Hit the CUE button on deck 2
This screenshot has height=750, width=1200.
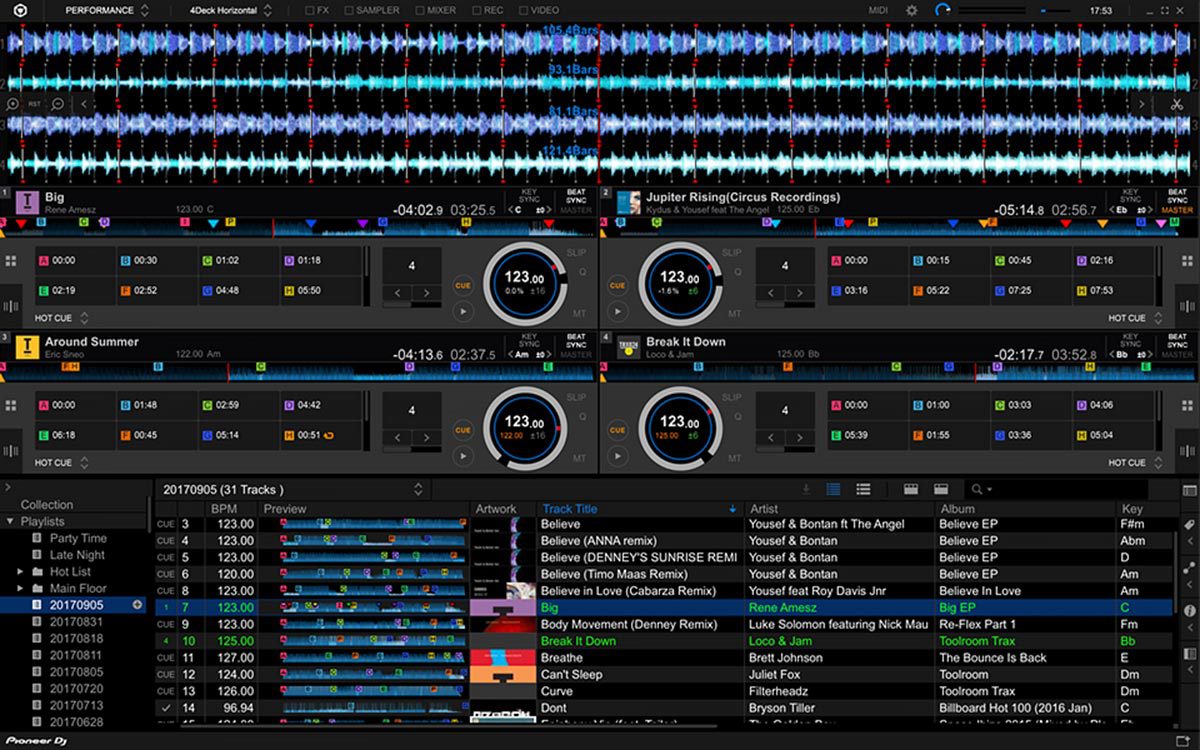pyautogui.click(x=617, y=285)
